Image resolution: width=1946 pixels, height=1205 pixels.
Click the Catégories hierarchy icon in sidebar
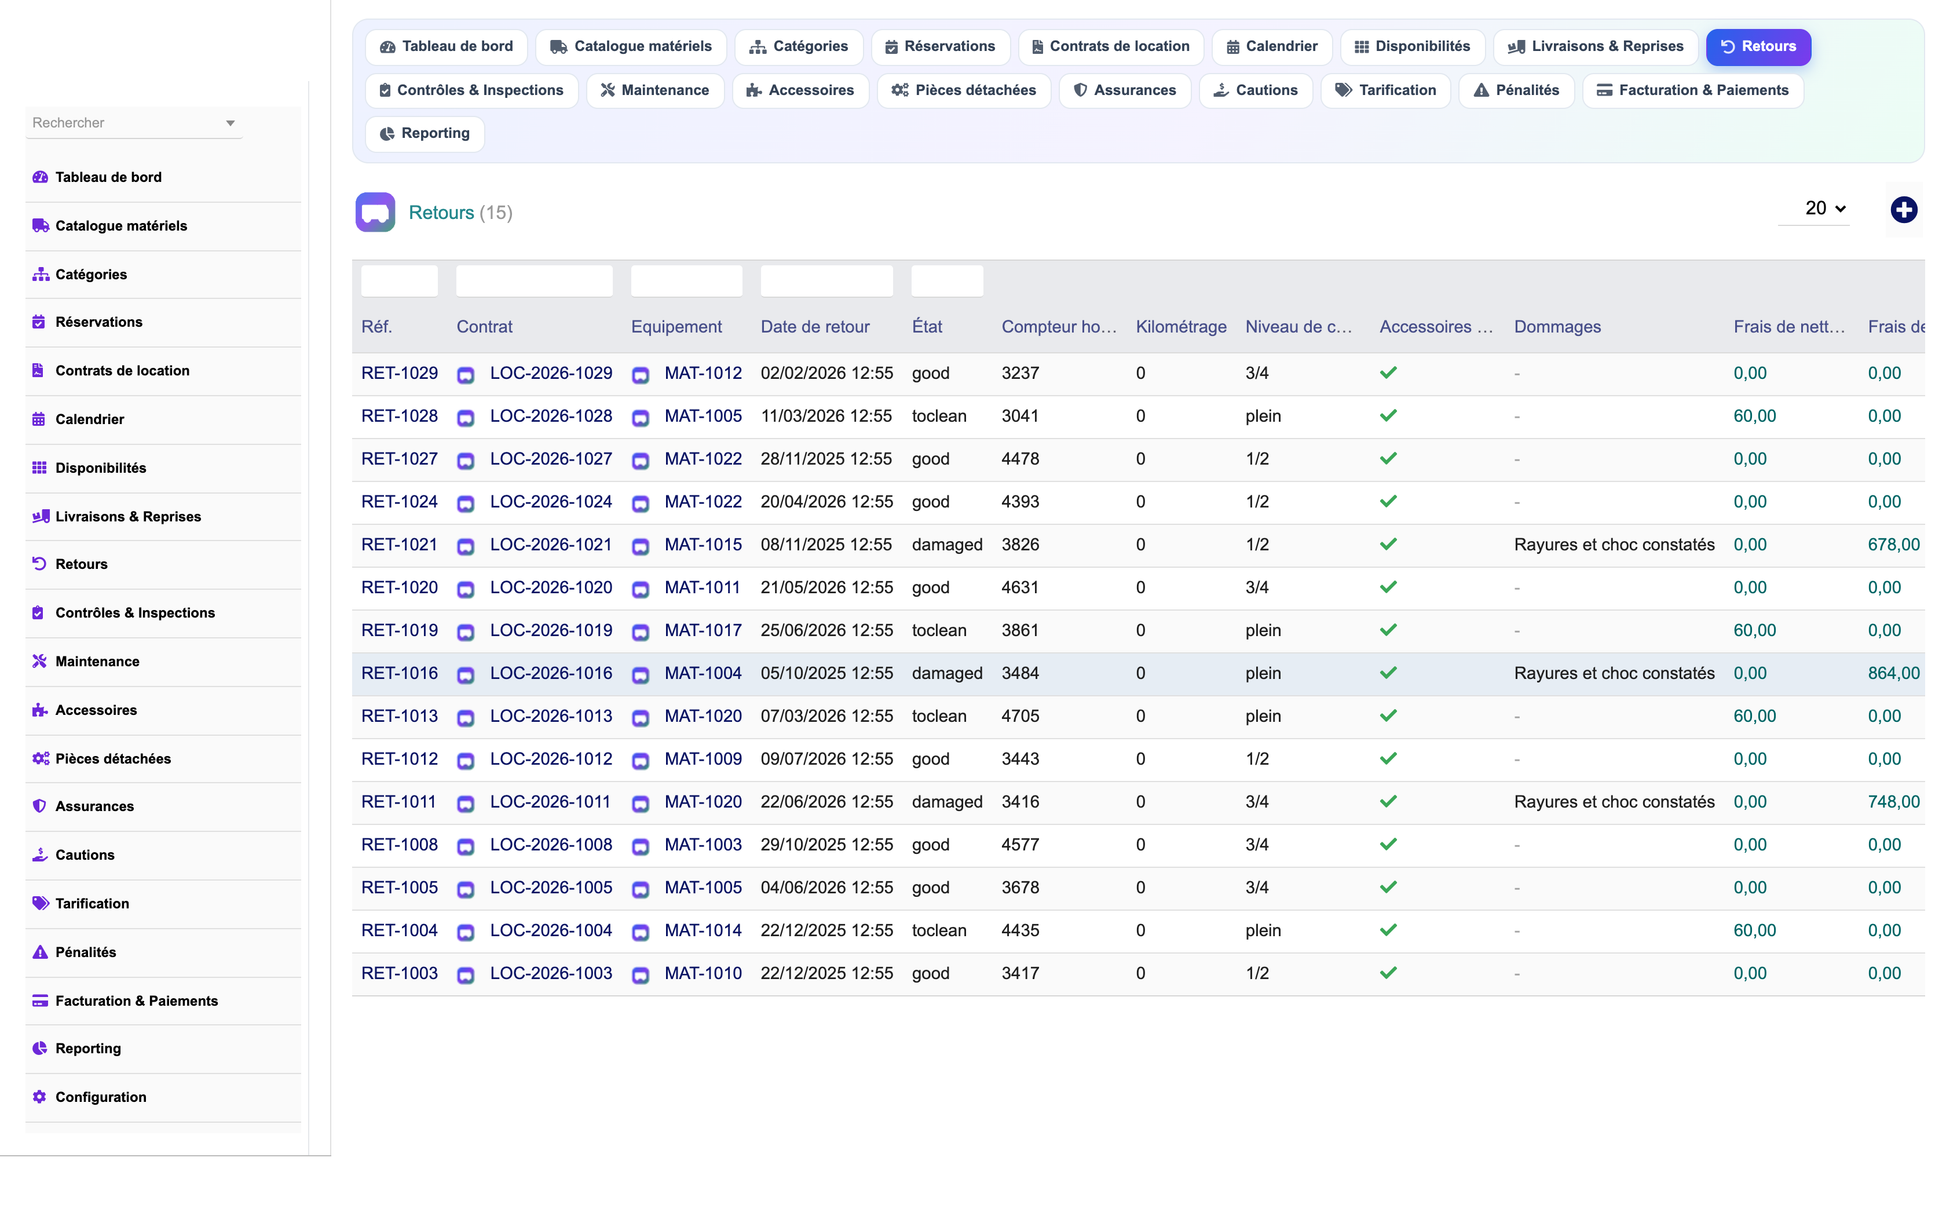40,274
